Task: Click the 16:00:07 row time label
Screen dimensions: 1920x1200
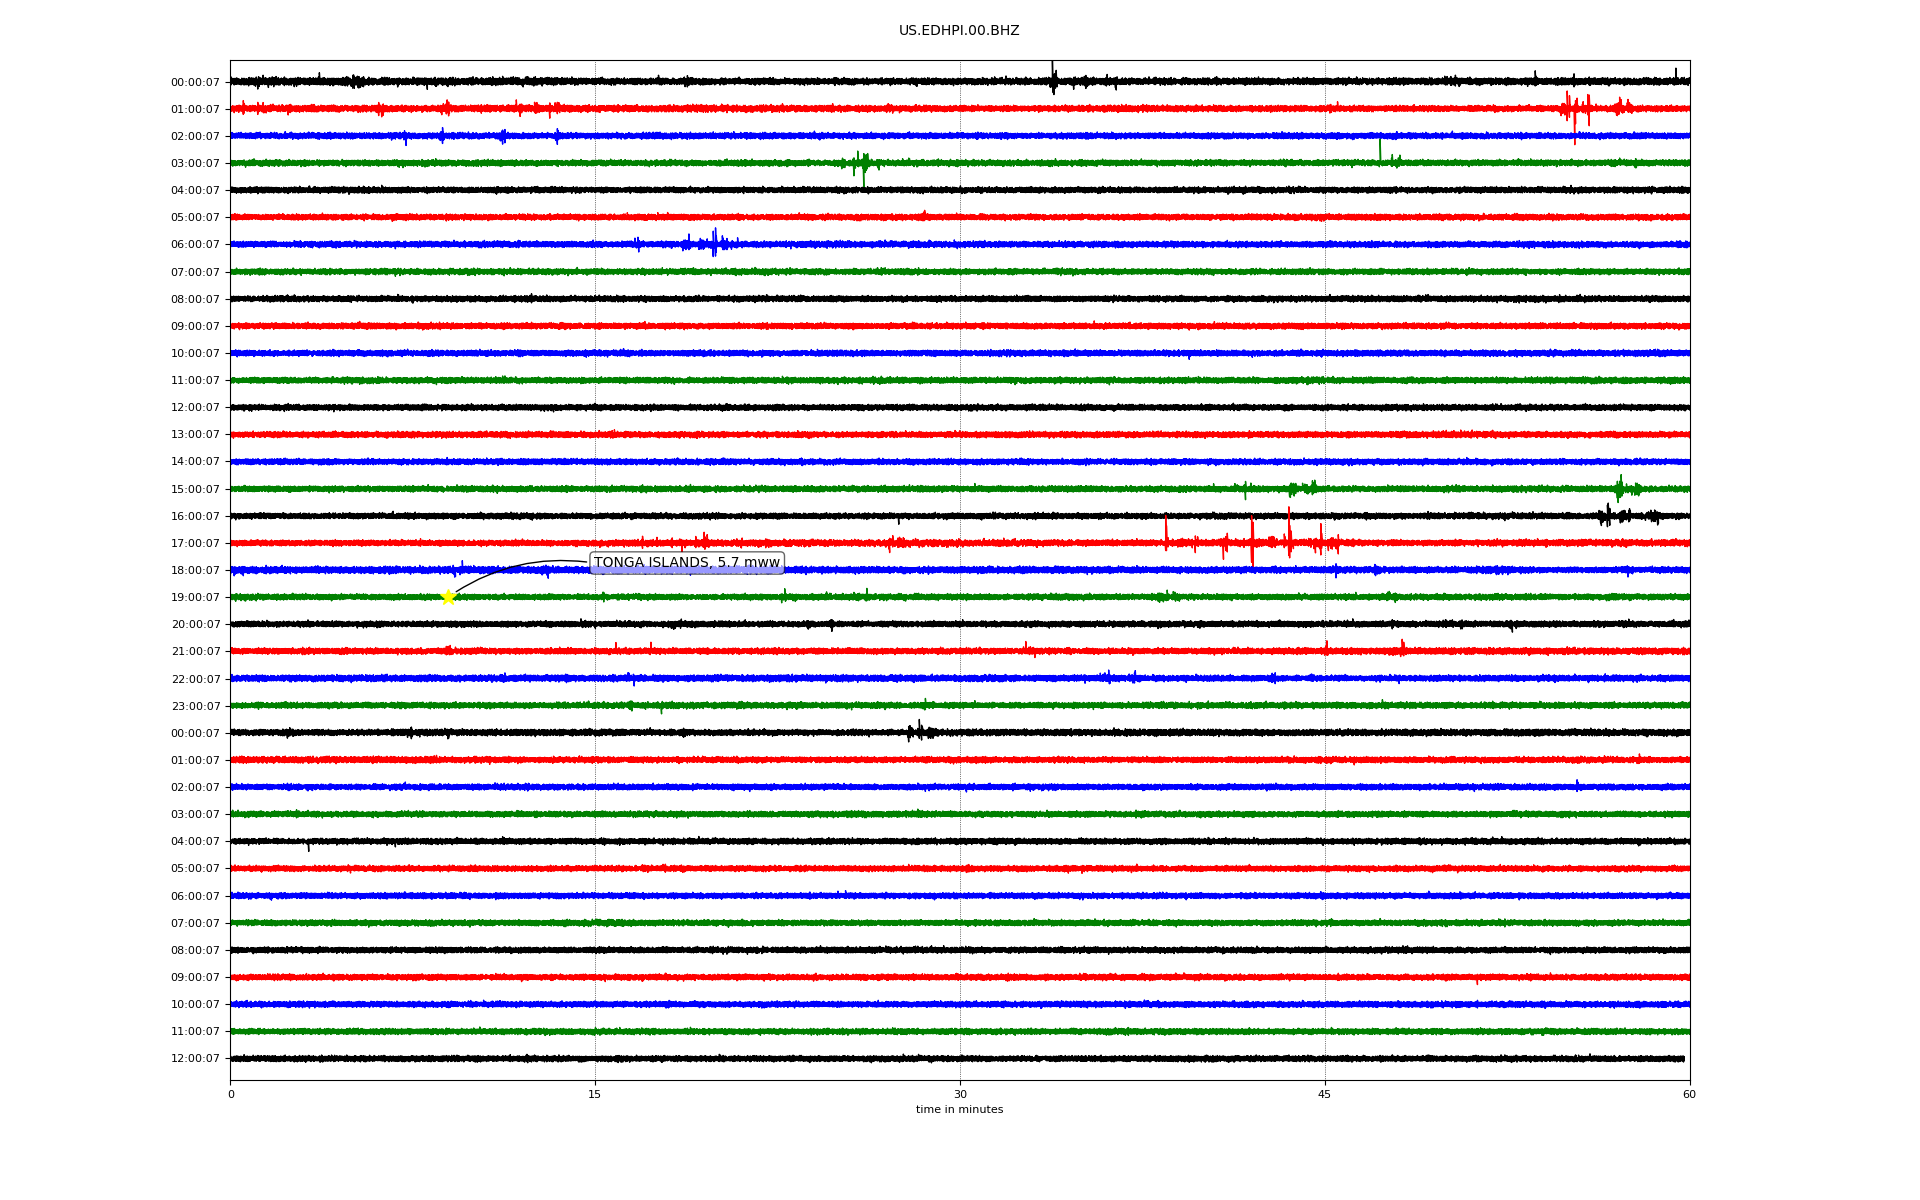Action: click(x=195, y=517)
